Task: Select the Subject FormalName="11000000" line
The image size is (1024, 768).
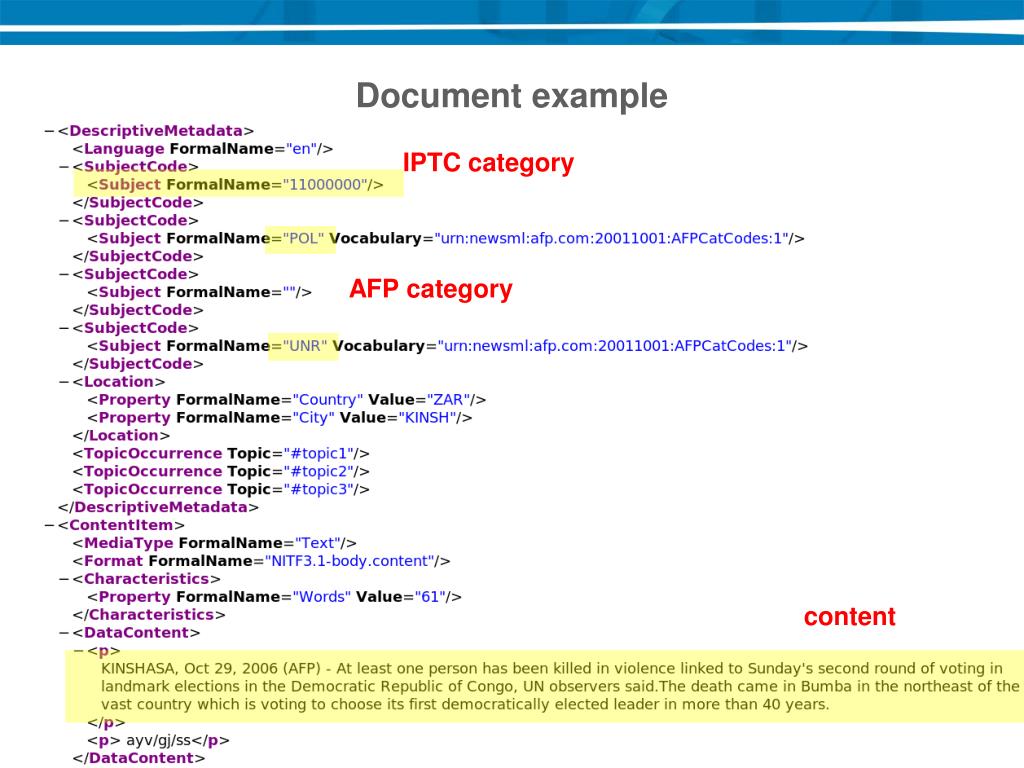Action: (236, 185)
